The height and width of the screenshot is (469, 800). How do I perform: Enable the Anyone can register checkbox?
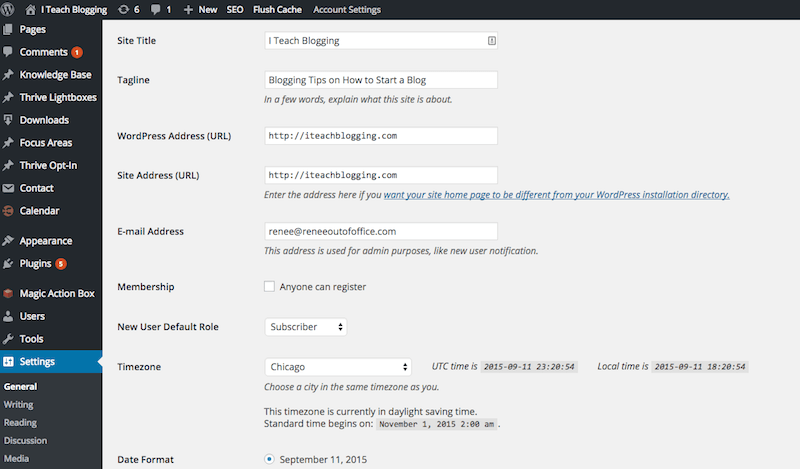pyautogui.click(x=269, y=287)
